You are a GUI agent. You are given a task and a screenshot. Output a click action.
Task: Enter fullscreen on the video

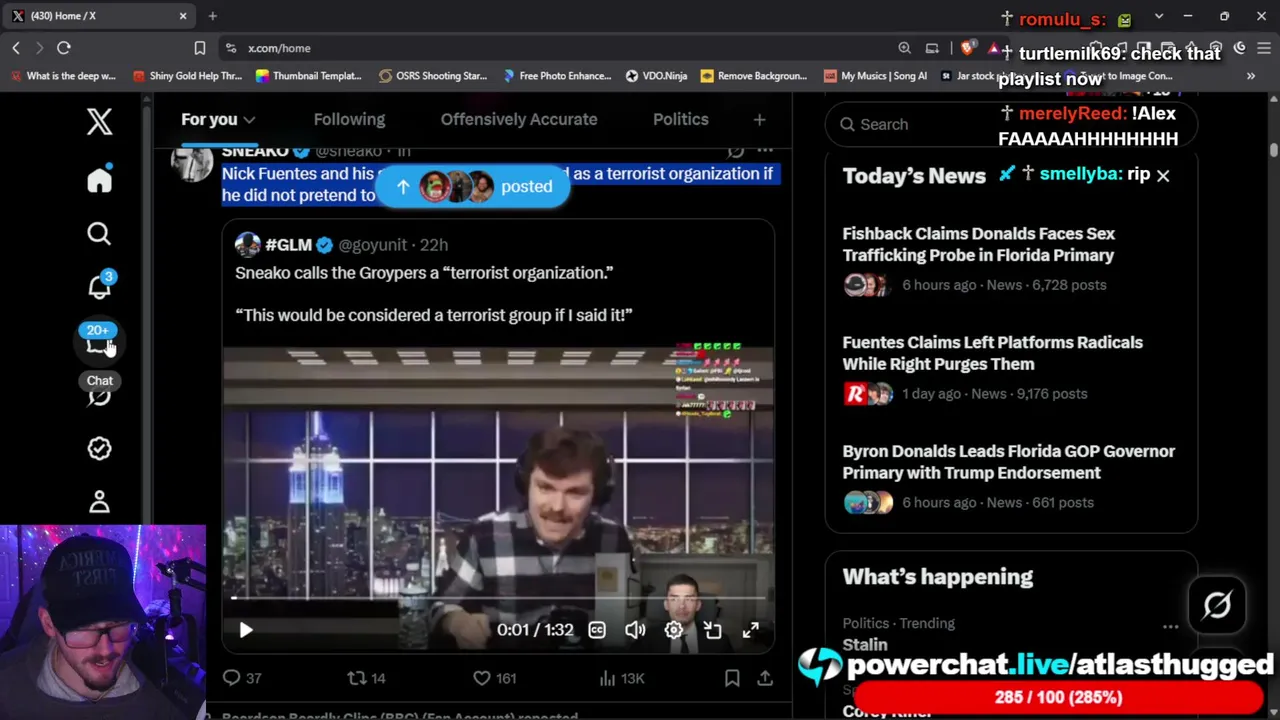point(751,630)
